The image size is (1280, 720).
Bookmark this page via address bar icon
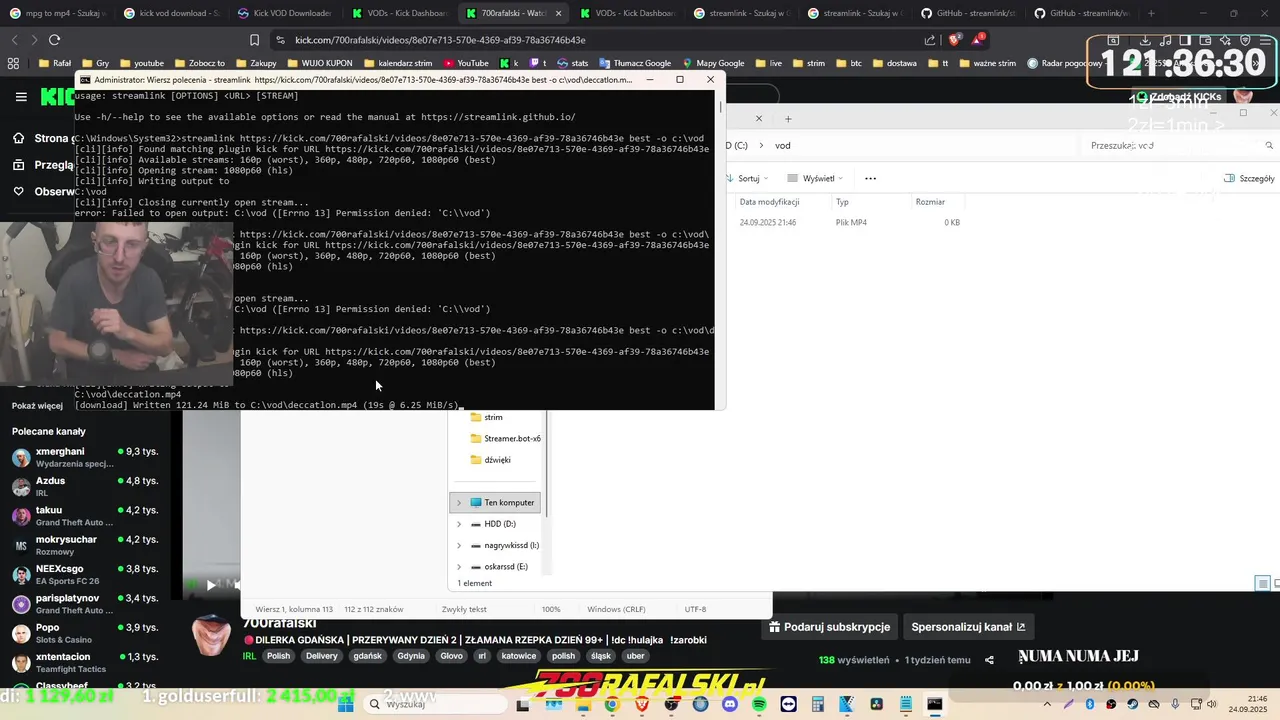(254, 40)
